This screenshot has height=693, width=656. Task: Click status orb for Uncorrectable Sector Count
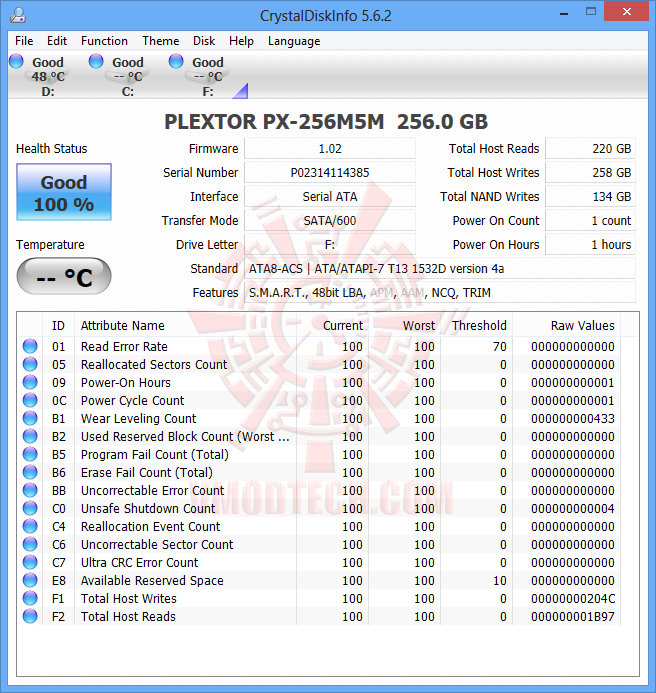(x=30, y=544)
